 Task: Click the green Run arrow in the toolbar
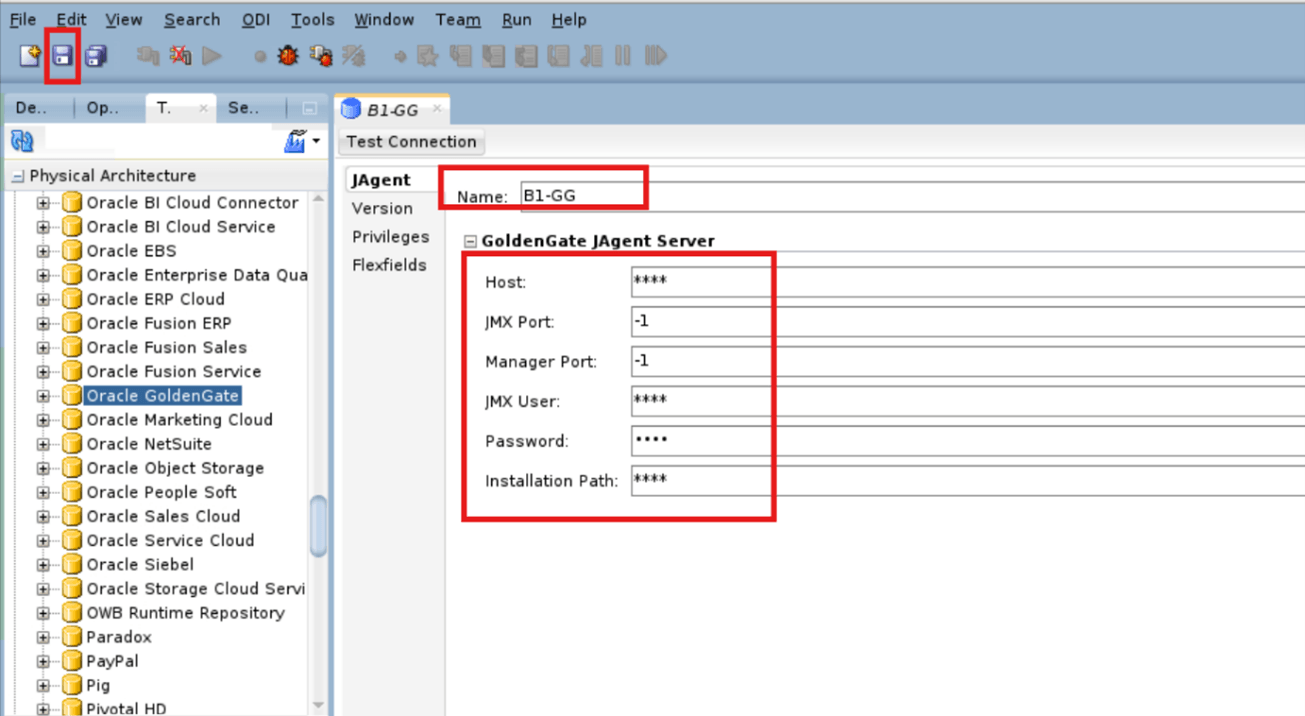coord(211,56)
